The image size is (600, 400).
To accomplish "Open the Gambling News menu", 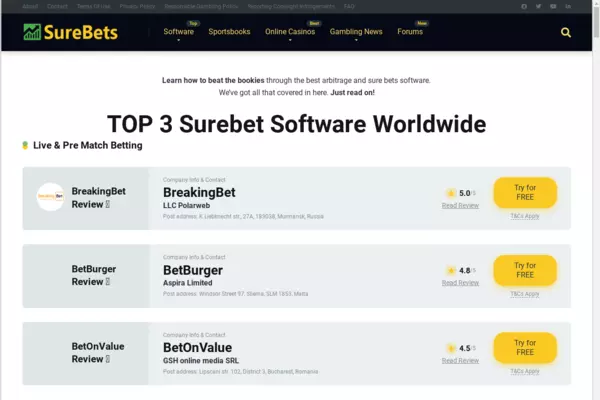I will [356, 32].
